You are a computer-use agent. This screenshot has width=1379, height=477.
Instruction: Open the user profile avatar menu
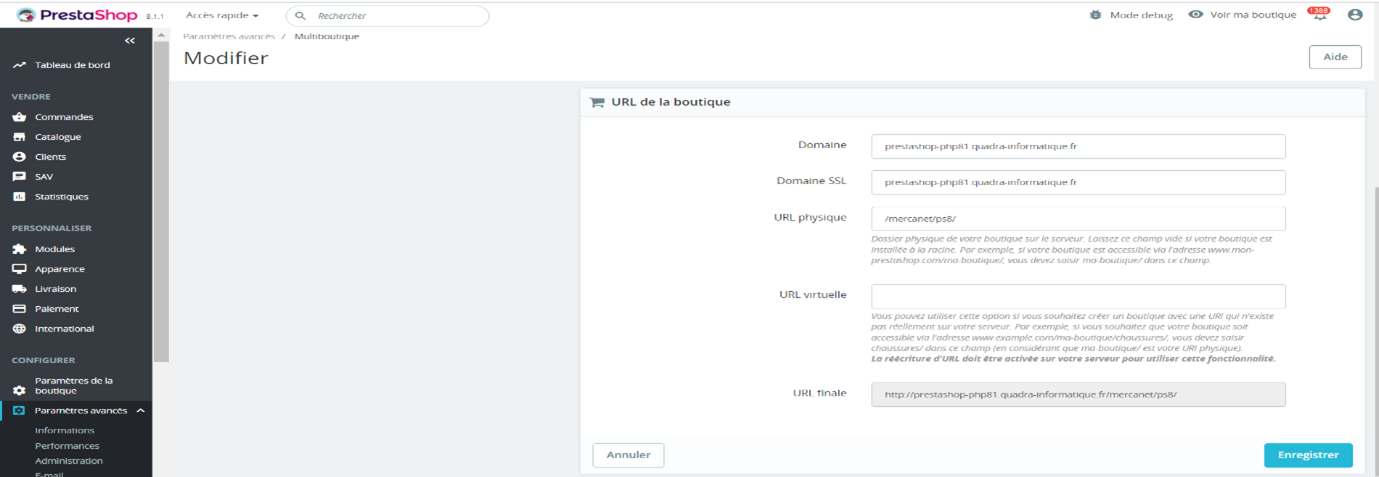coord(1355,15)
